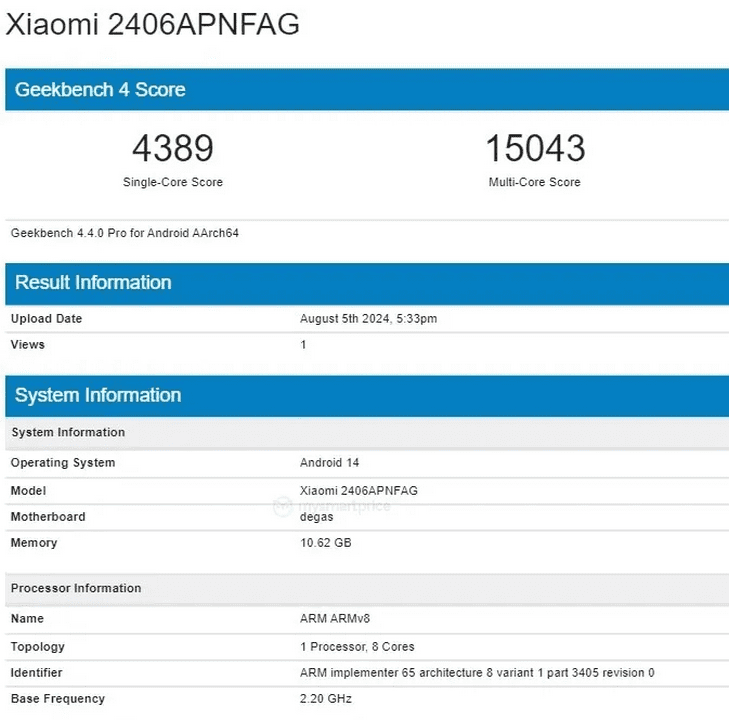This screenshot has width=729, height=720.
Task: Click the 15043 multi-core score number
Action: [x=535, y=149]
